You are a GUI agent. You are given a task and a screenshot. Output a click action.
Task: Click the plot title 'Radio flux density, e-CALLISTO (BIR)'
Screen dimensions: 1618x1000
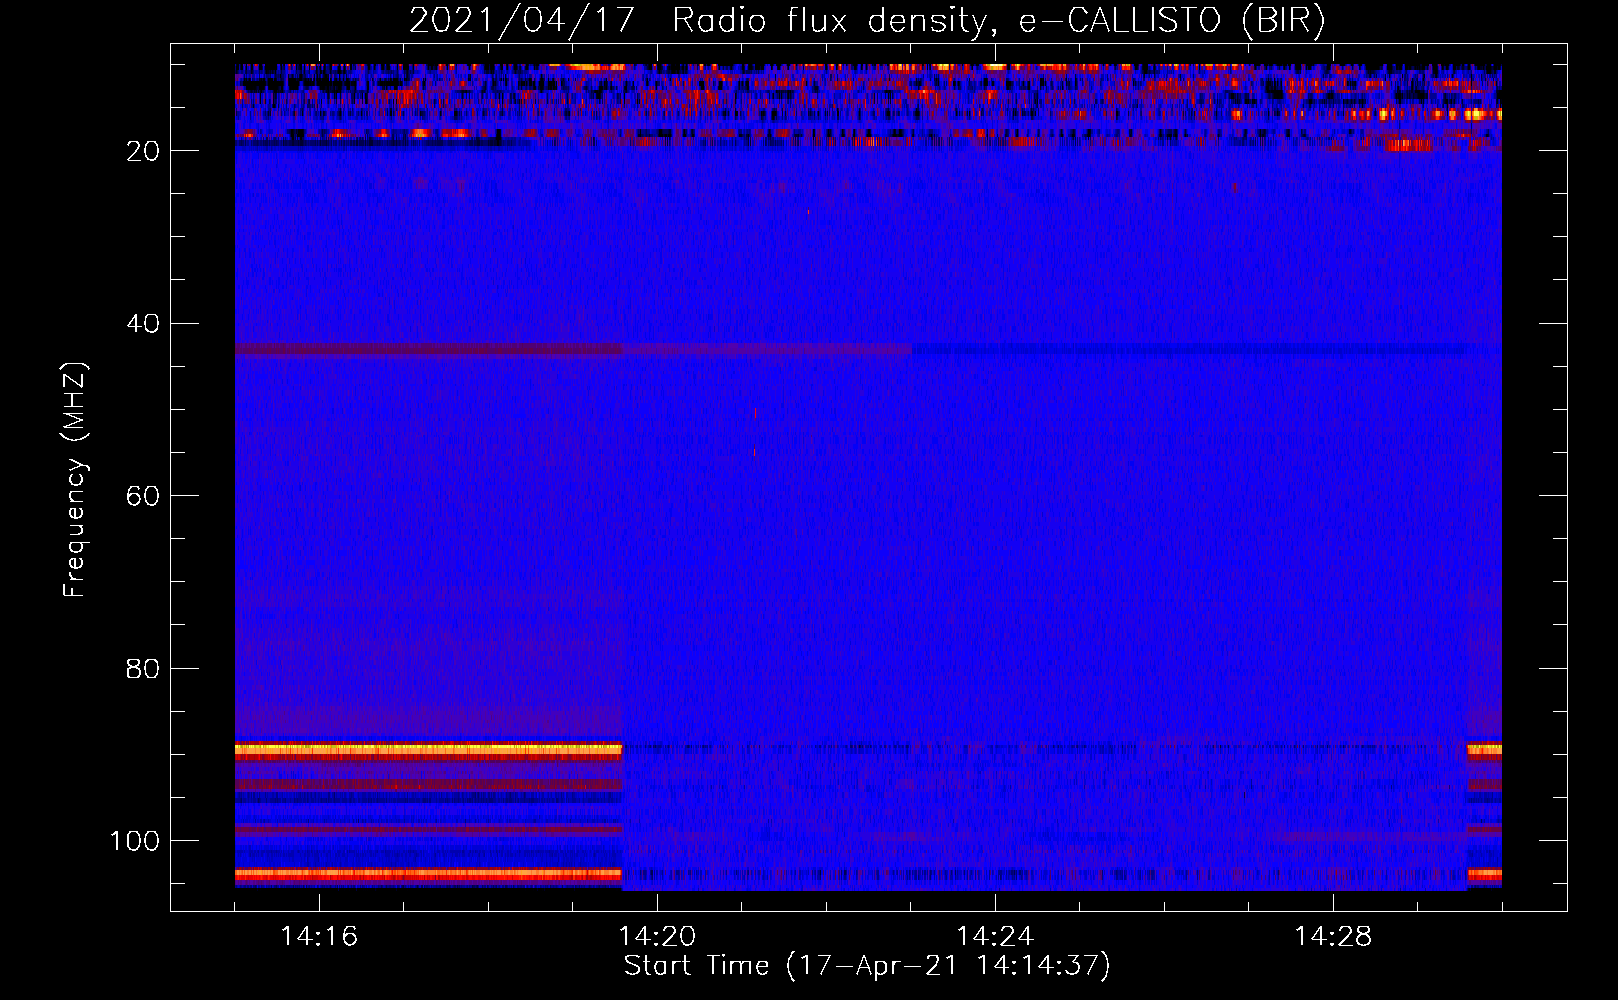pyautogui.click(x=999, y=21)
